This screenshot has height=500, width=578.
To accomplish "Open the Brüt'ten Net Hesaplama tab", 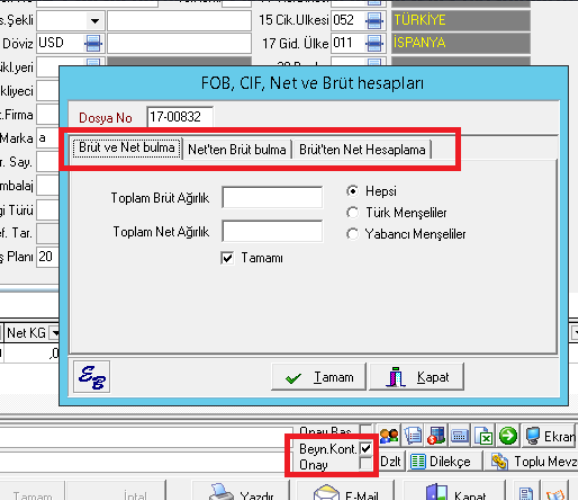I will tap(362, 150).
